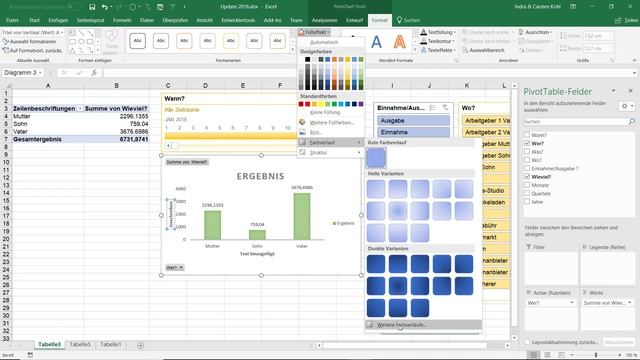Check the 'Einnahme/Ausgabe ?' field checkbox

[527, 168]
